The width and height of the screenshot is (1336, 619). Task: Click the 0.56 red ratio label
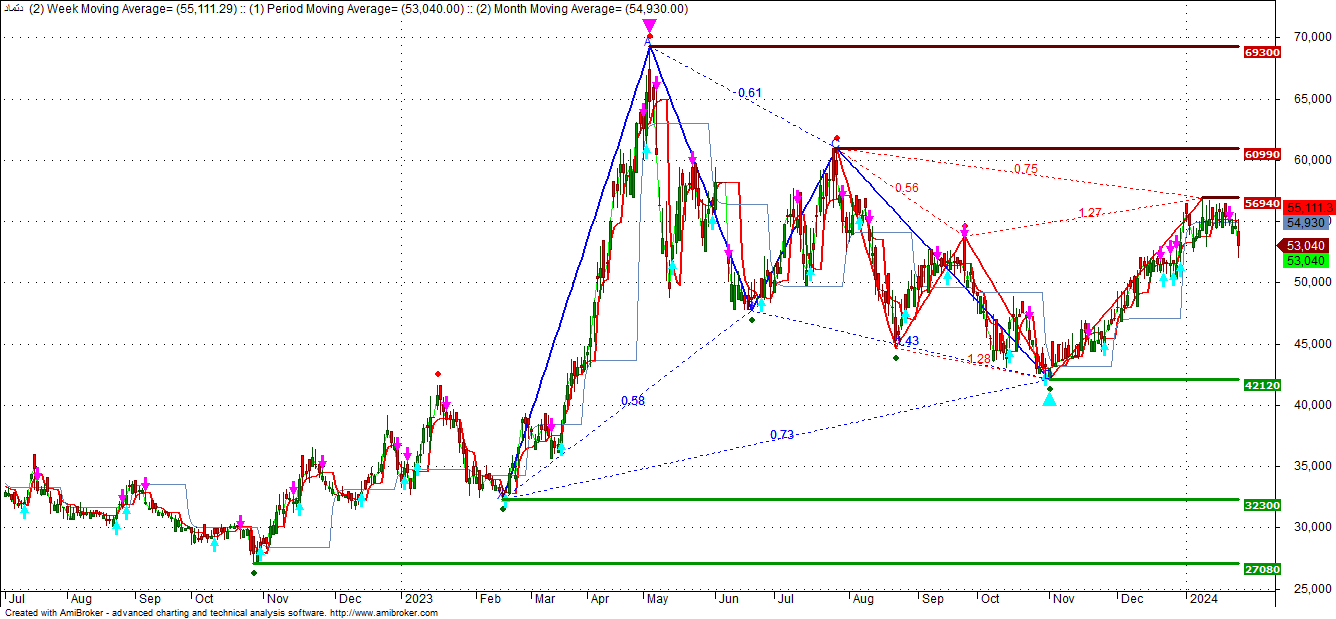[x=906, y=188]
